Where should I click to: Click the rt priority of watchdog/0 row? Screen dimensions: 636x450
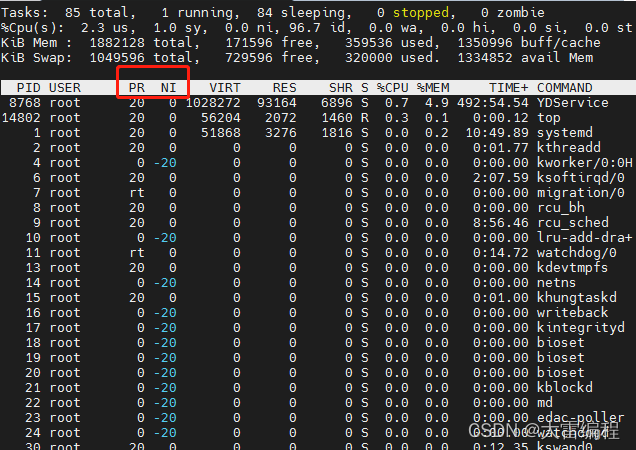point(137,253)
